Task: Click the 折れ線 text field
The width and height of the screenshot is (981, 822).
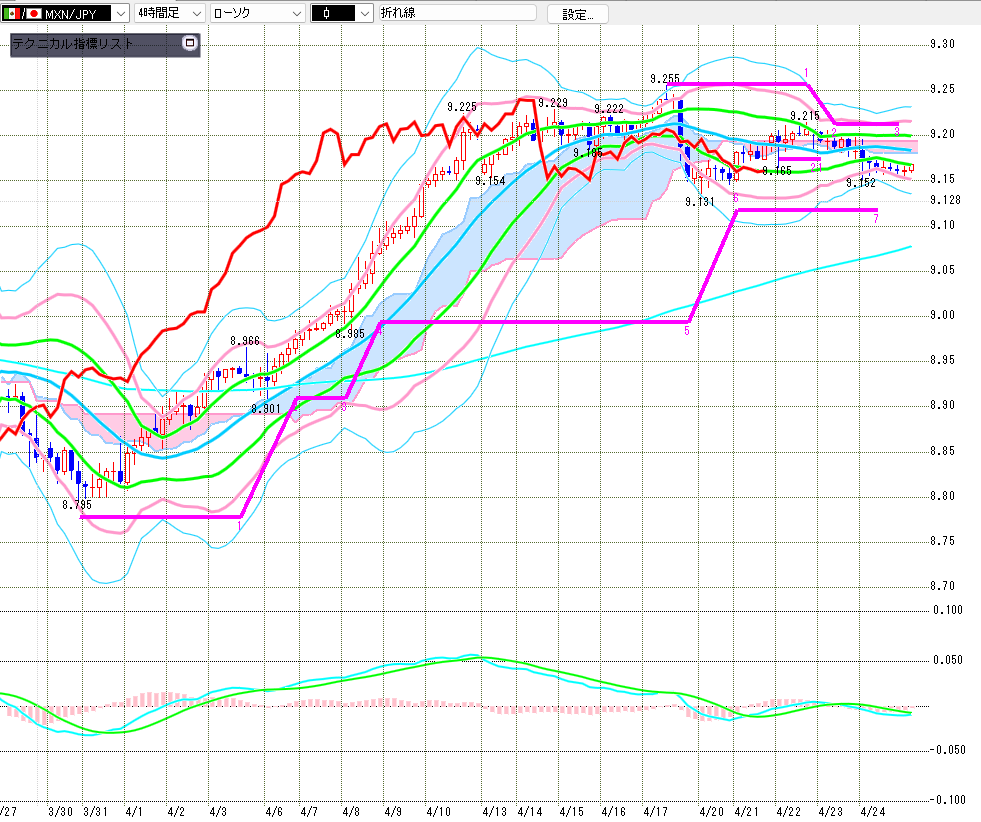Action: coord(456,14)
